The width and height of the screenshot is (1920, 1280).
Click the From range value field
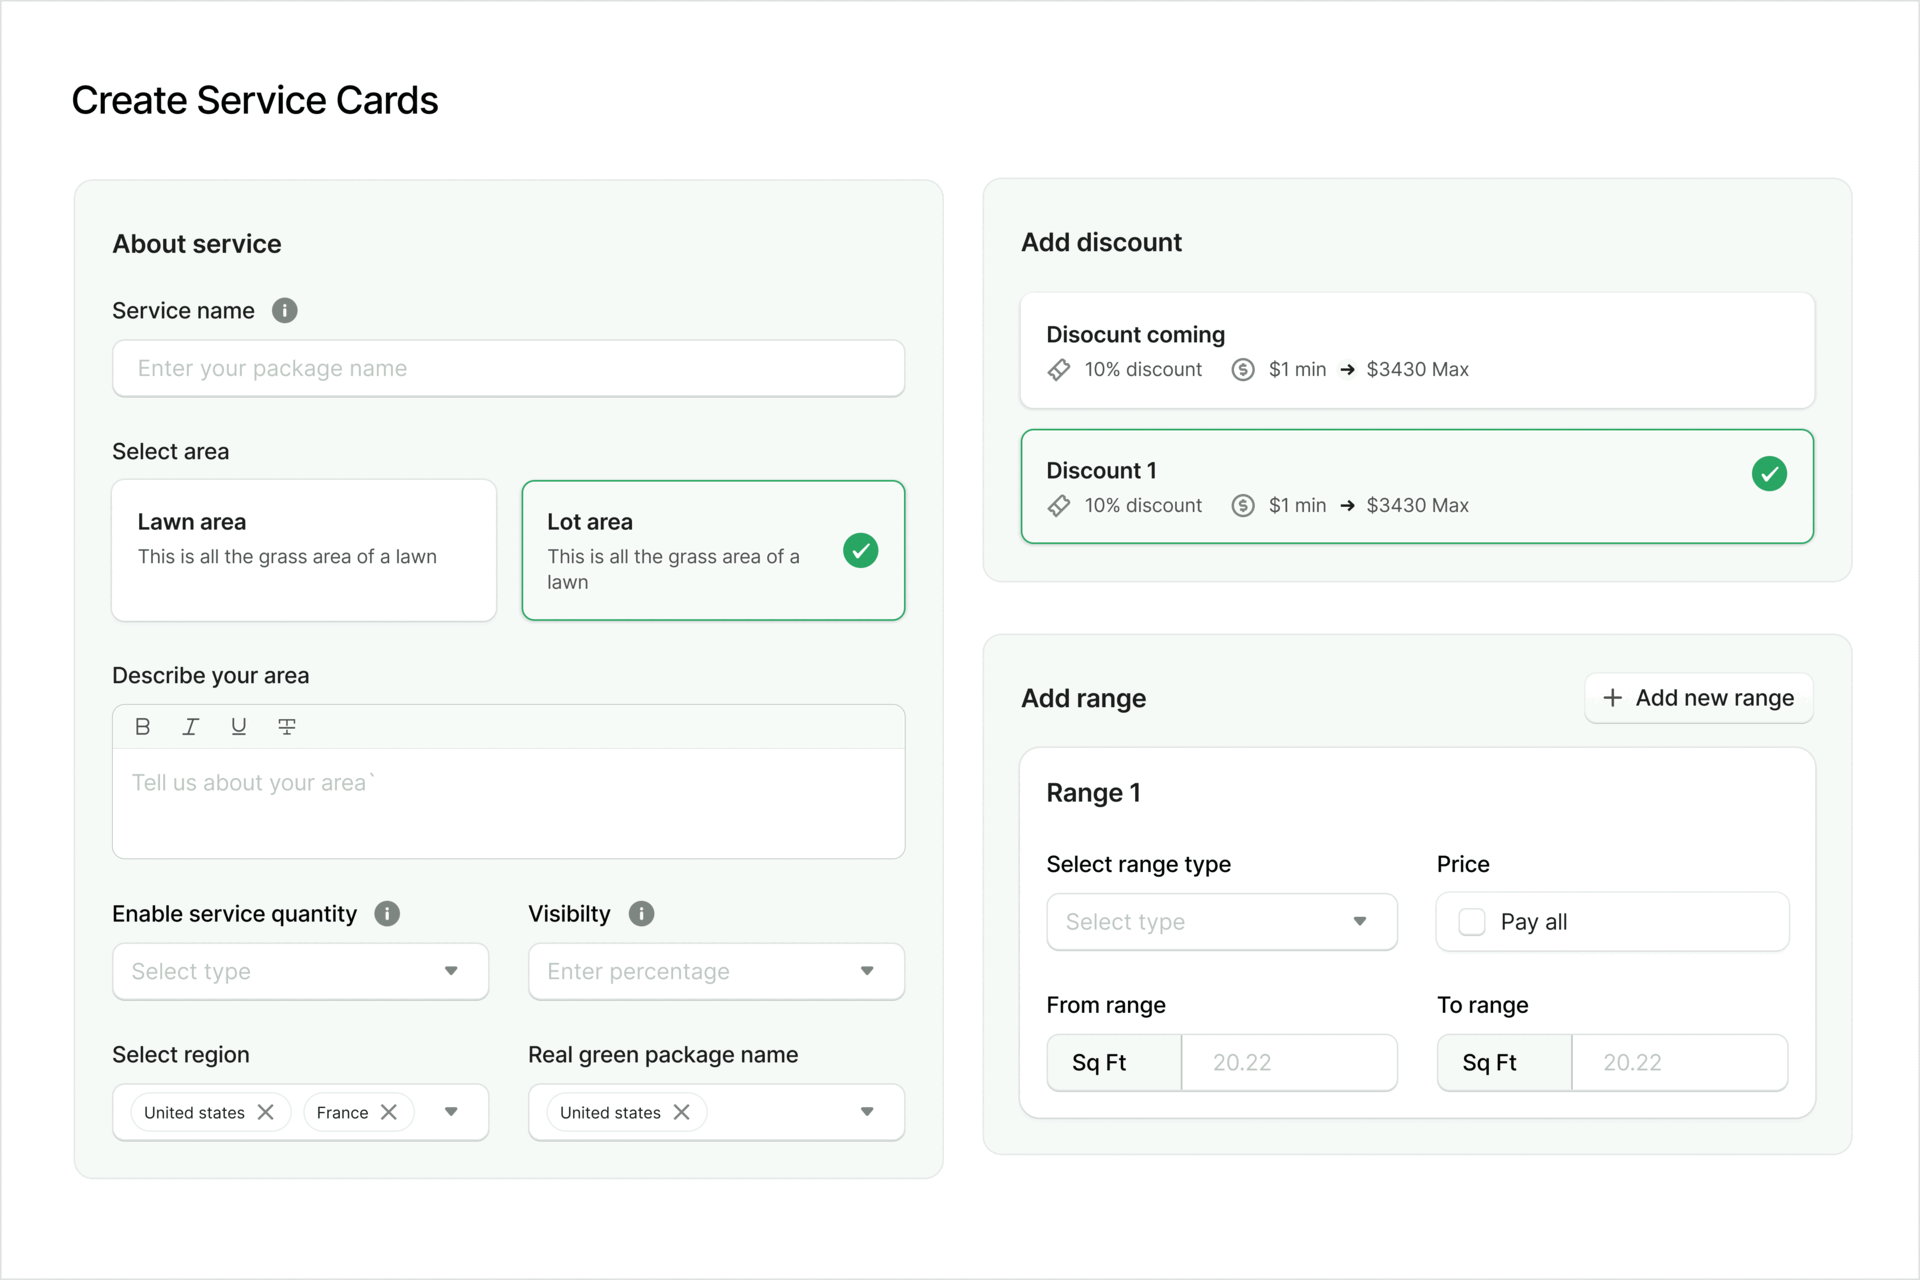(1289, 1063)
